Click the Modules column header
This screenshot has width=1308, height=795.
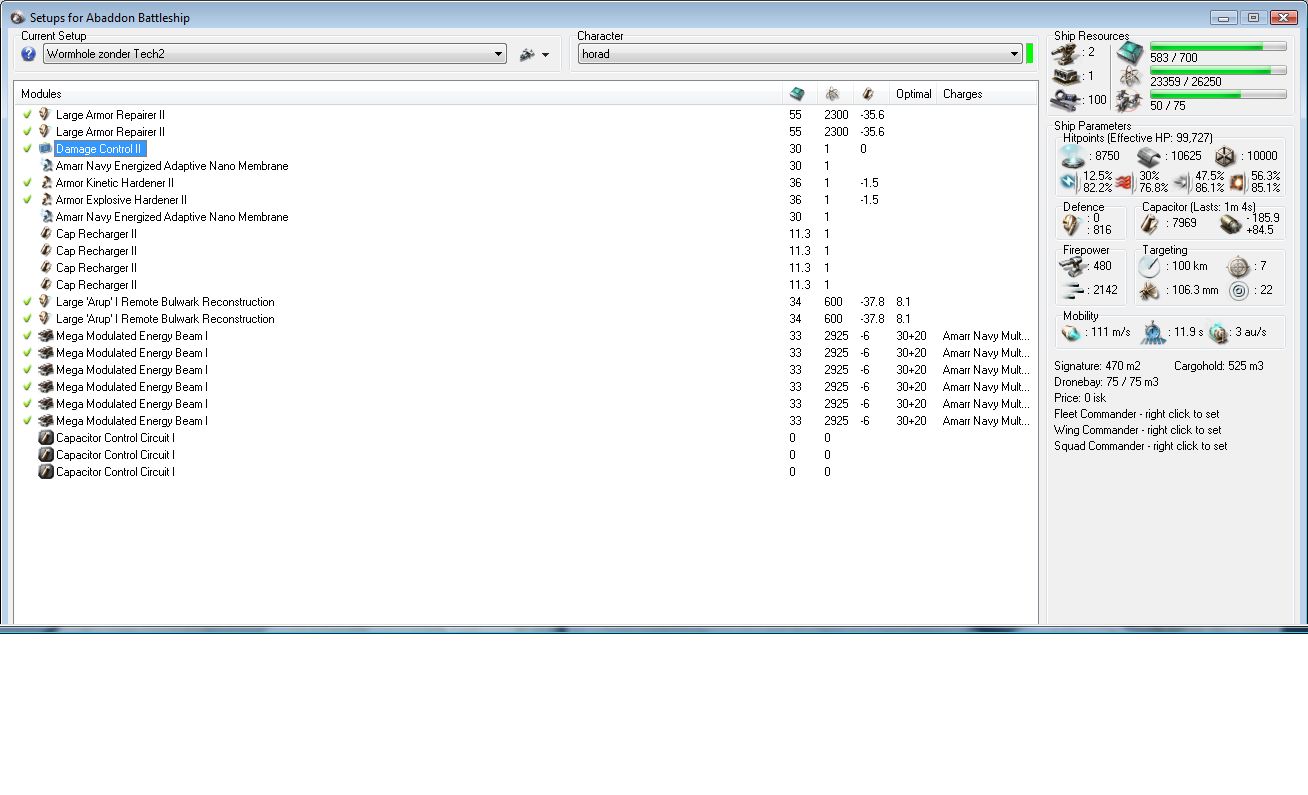click(398, 94)
